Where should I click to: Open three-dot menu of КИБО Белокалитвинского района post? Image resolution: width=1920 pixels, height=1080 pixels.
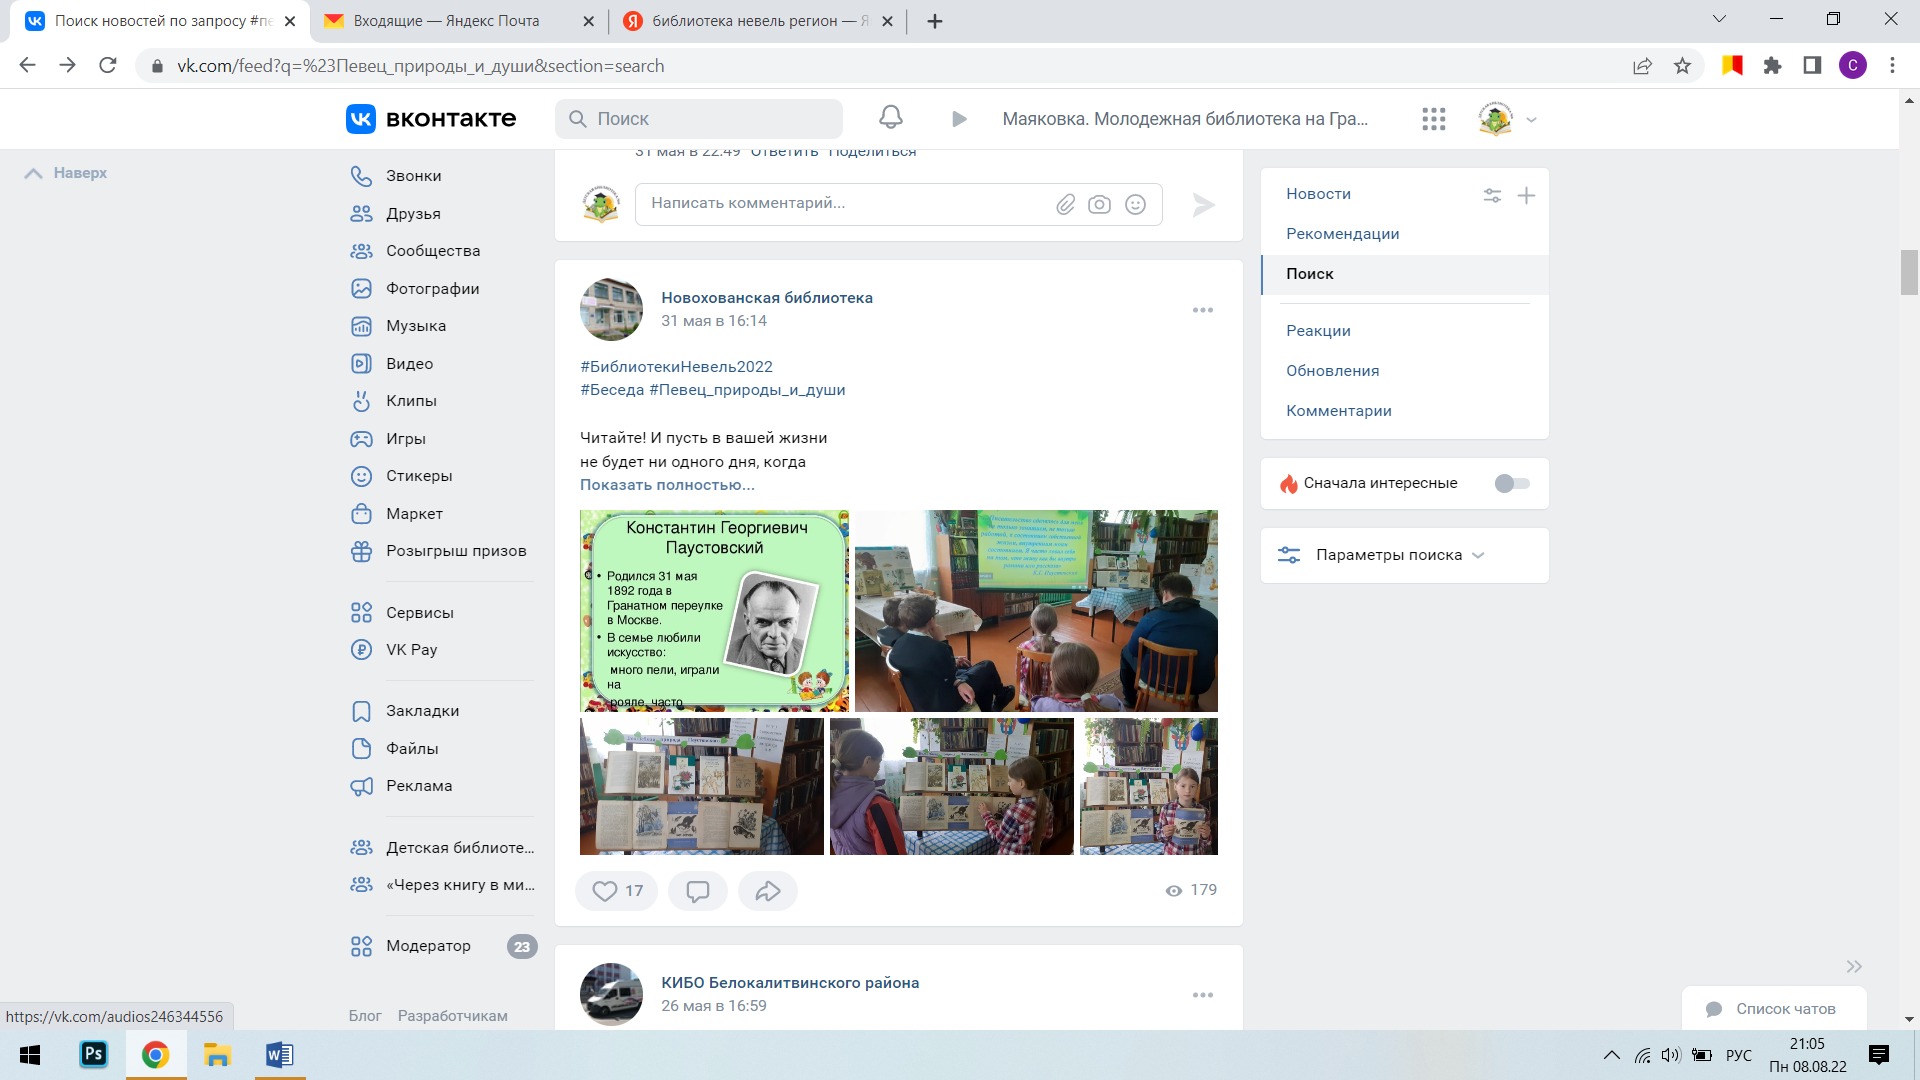[1203, 995]
